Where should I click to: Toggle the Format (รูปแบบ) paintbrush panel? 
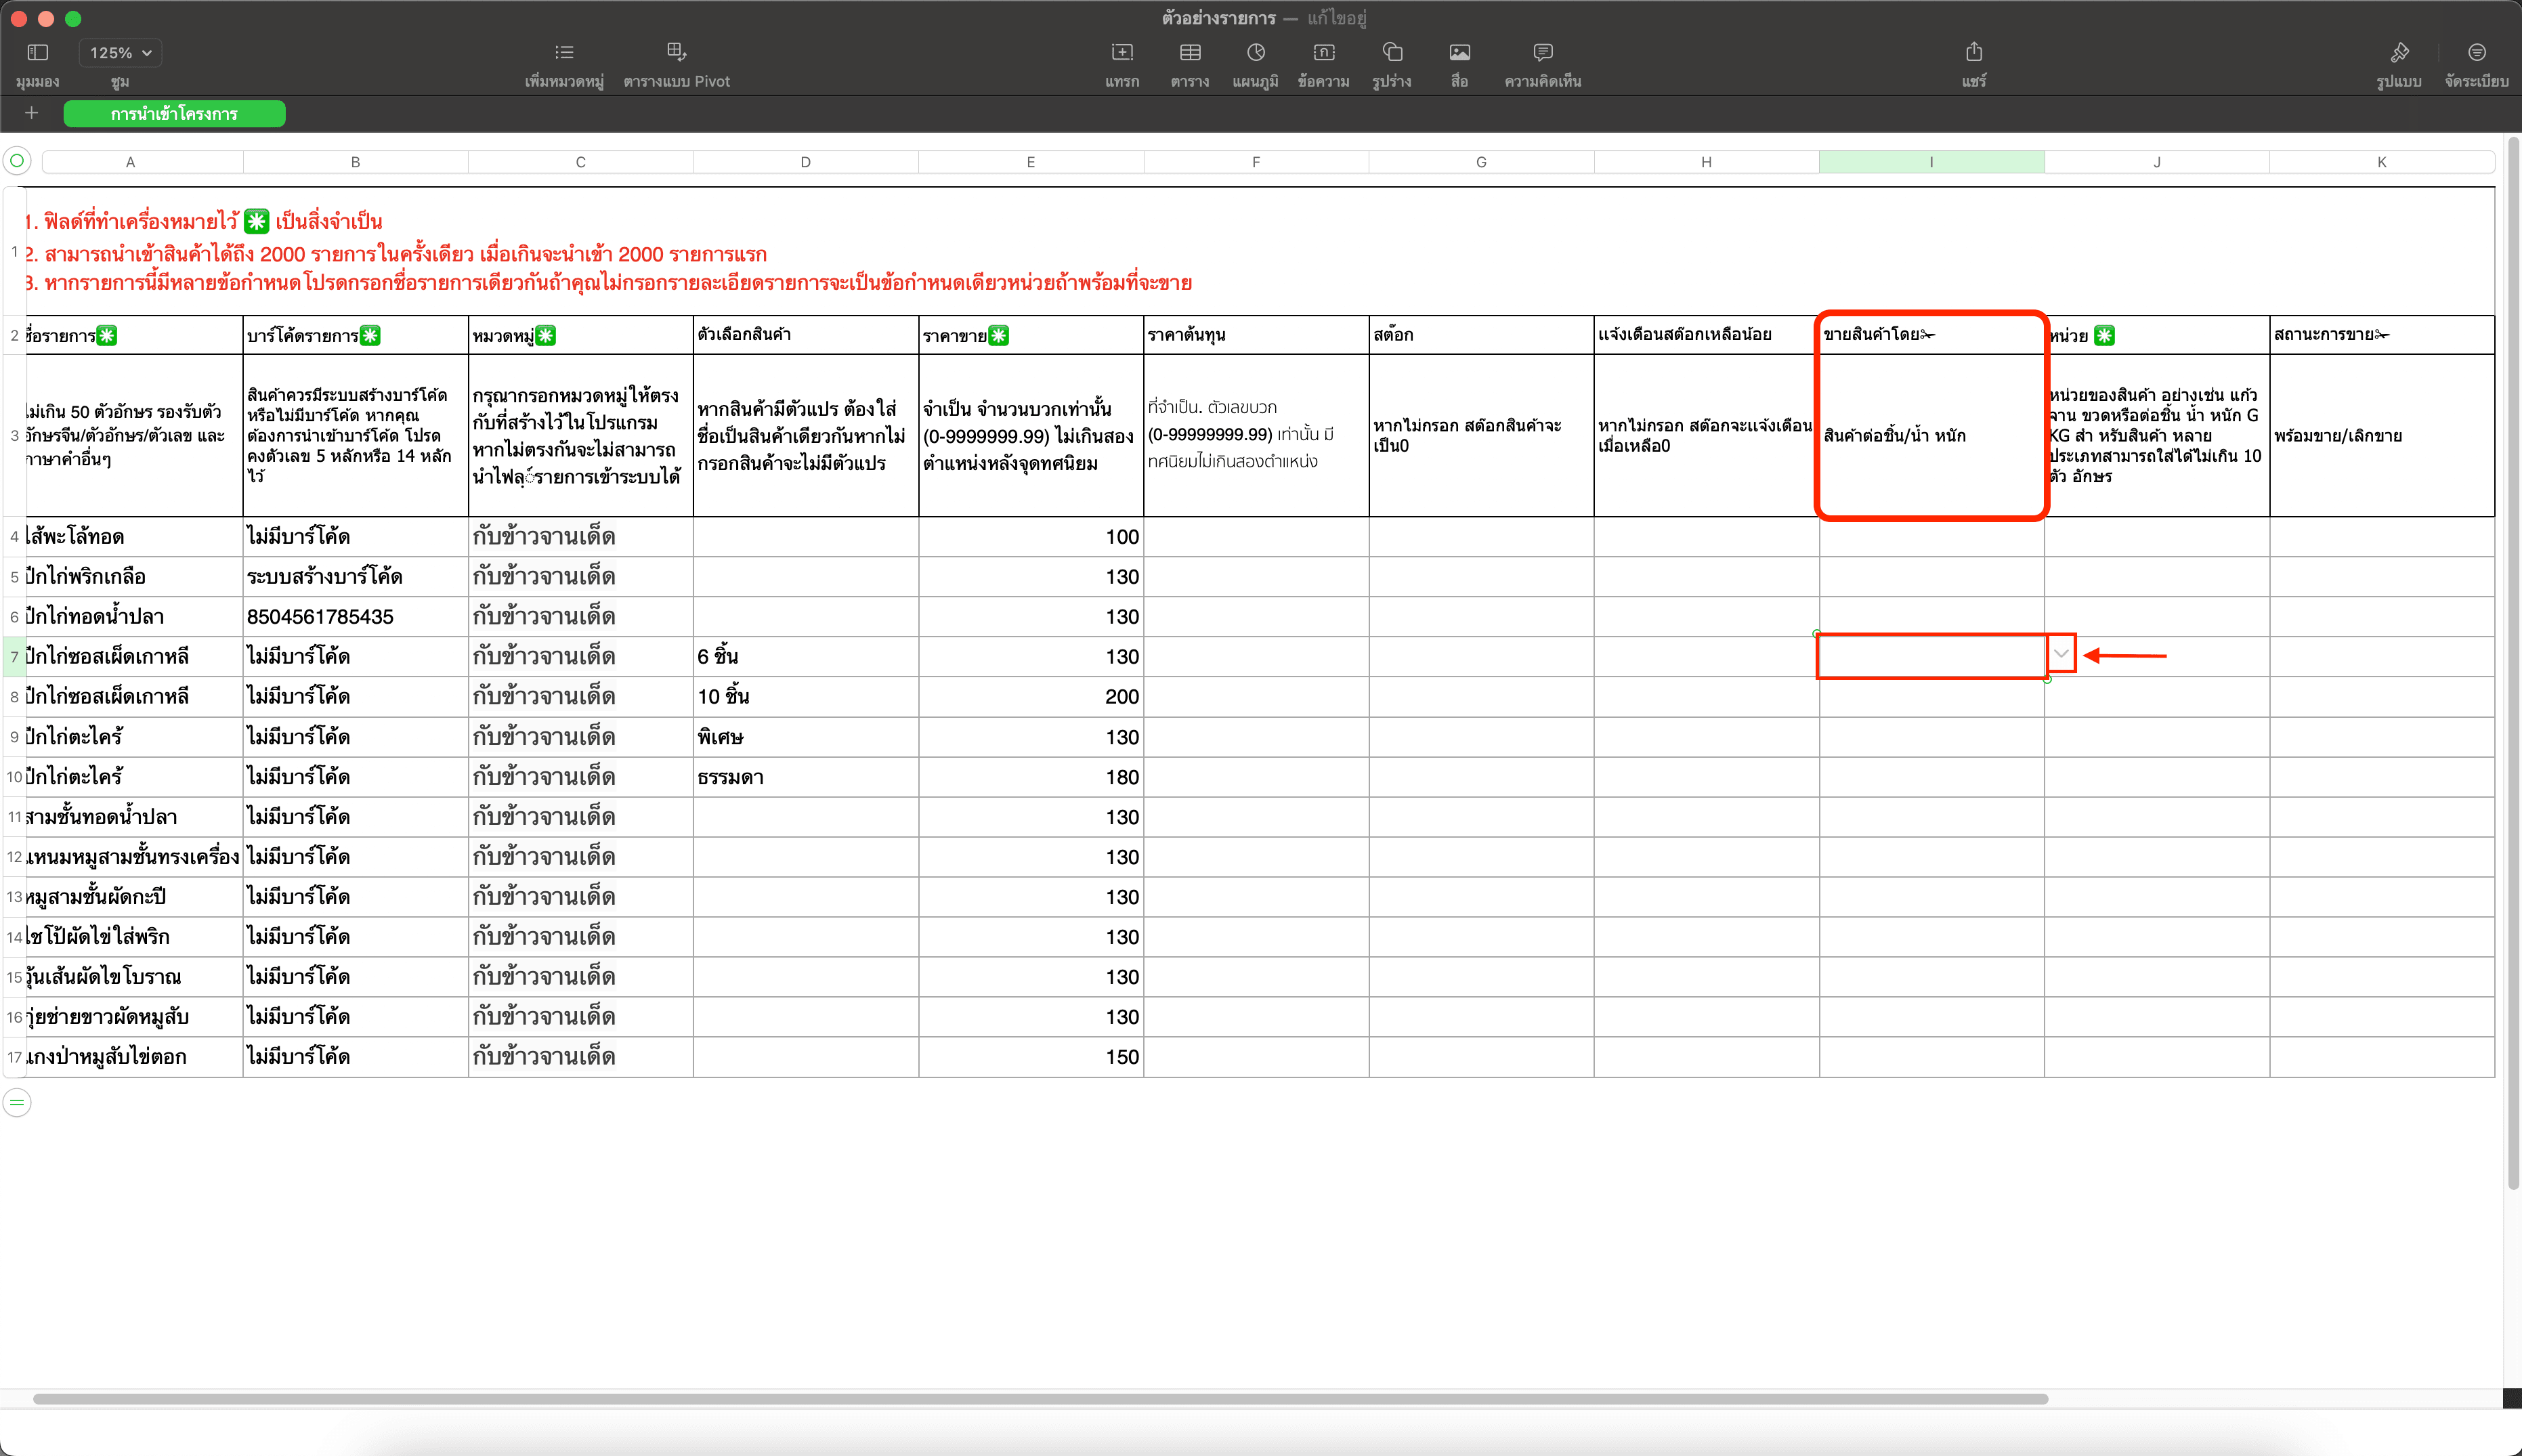[2399, 52]
